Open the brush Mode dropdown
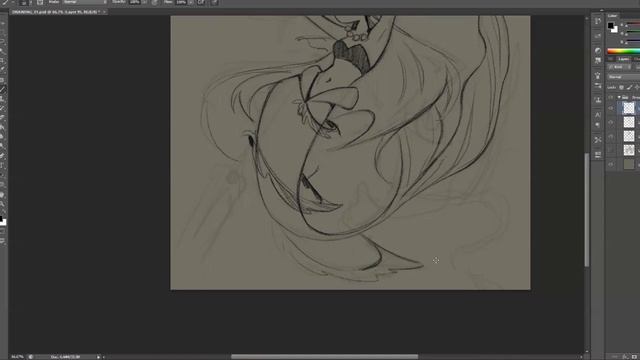This screenshot has height=360, width=640. (85, 2)
